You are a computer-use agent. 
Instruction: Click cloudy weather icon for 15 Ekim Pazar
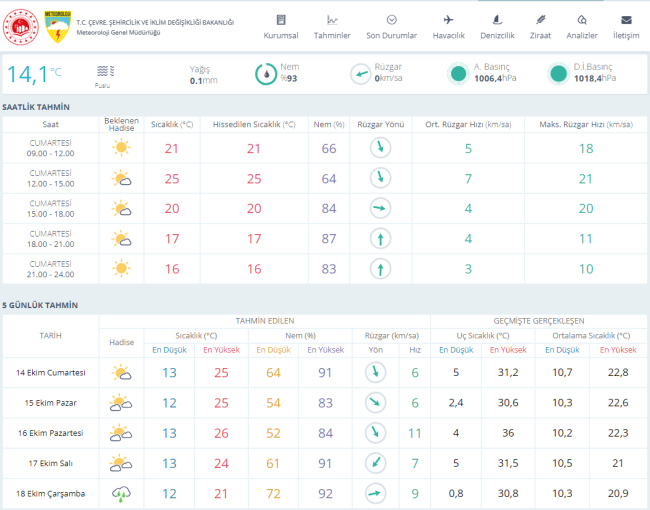(x=121, y=403)
